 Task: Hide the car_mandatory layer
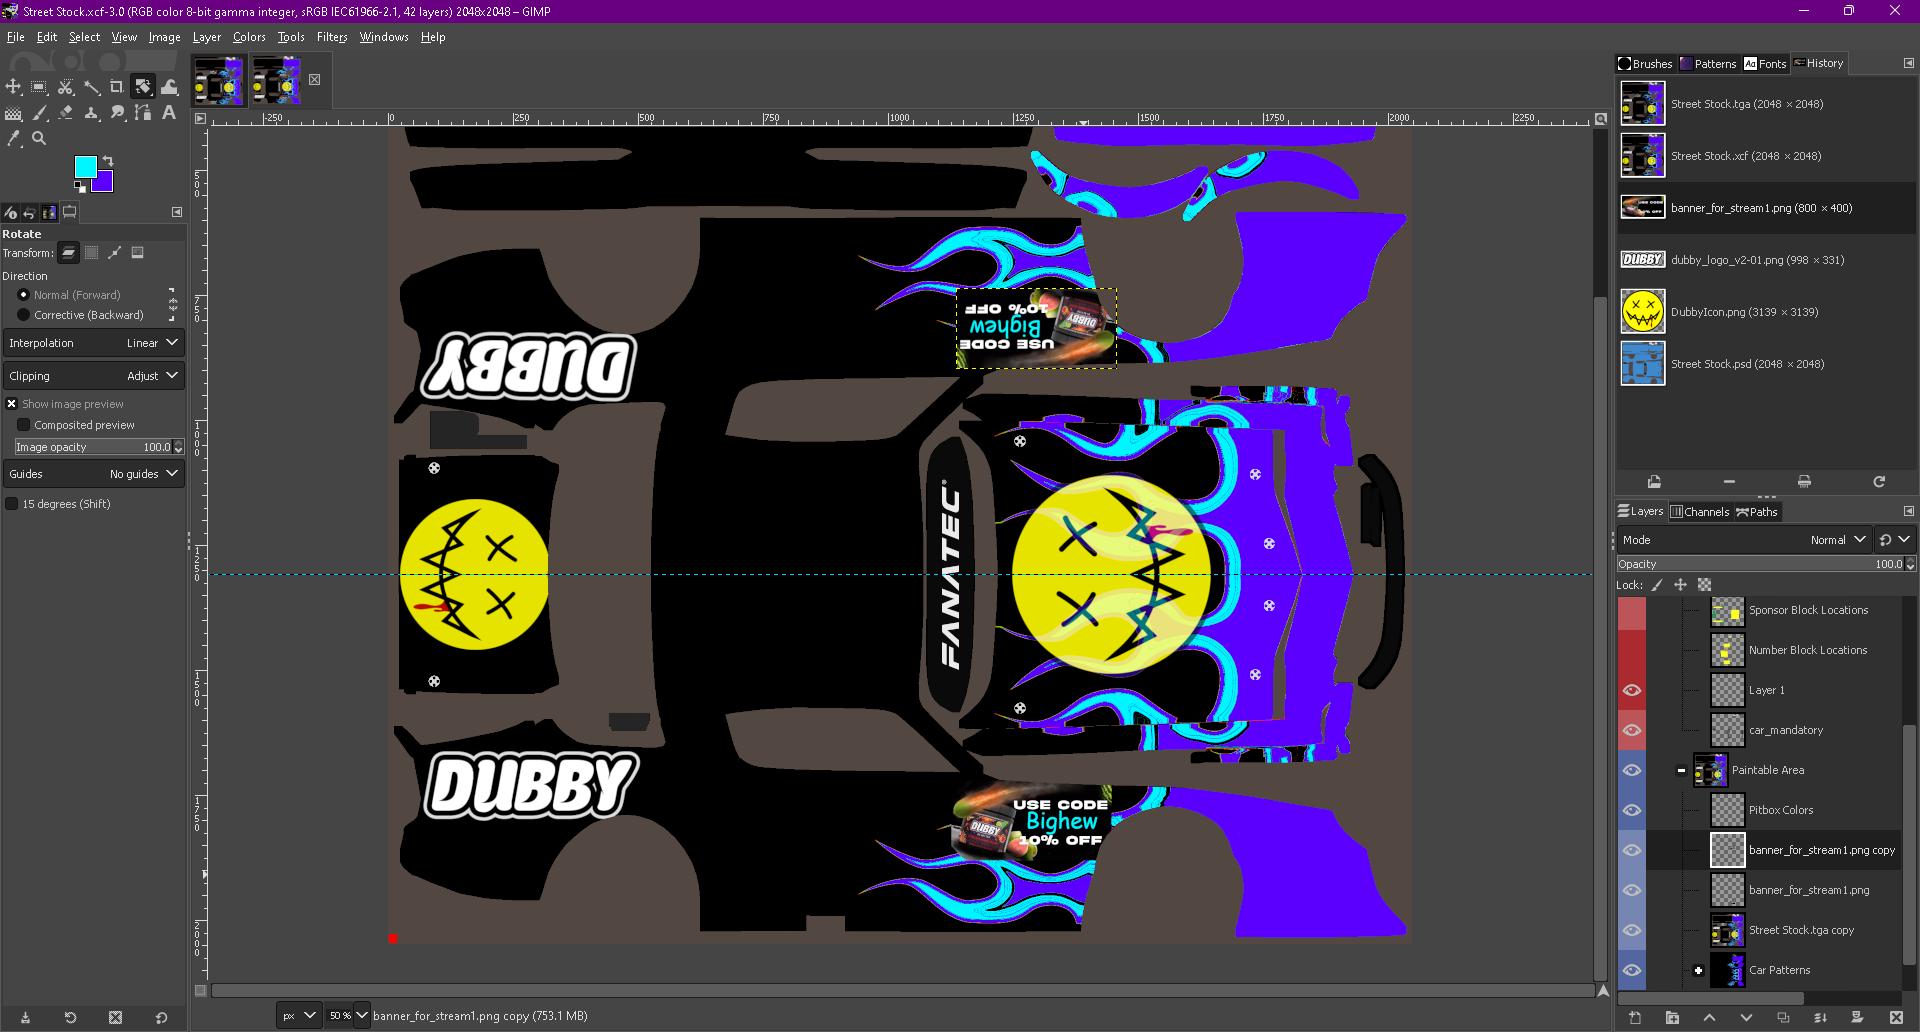click(1634, 730)
